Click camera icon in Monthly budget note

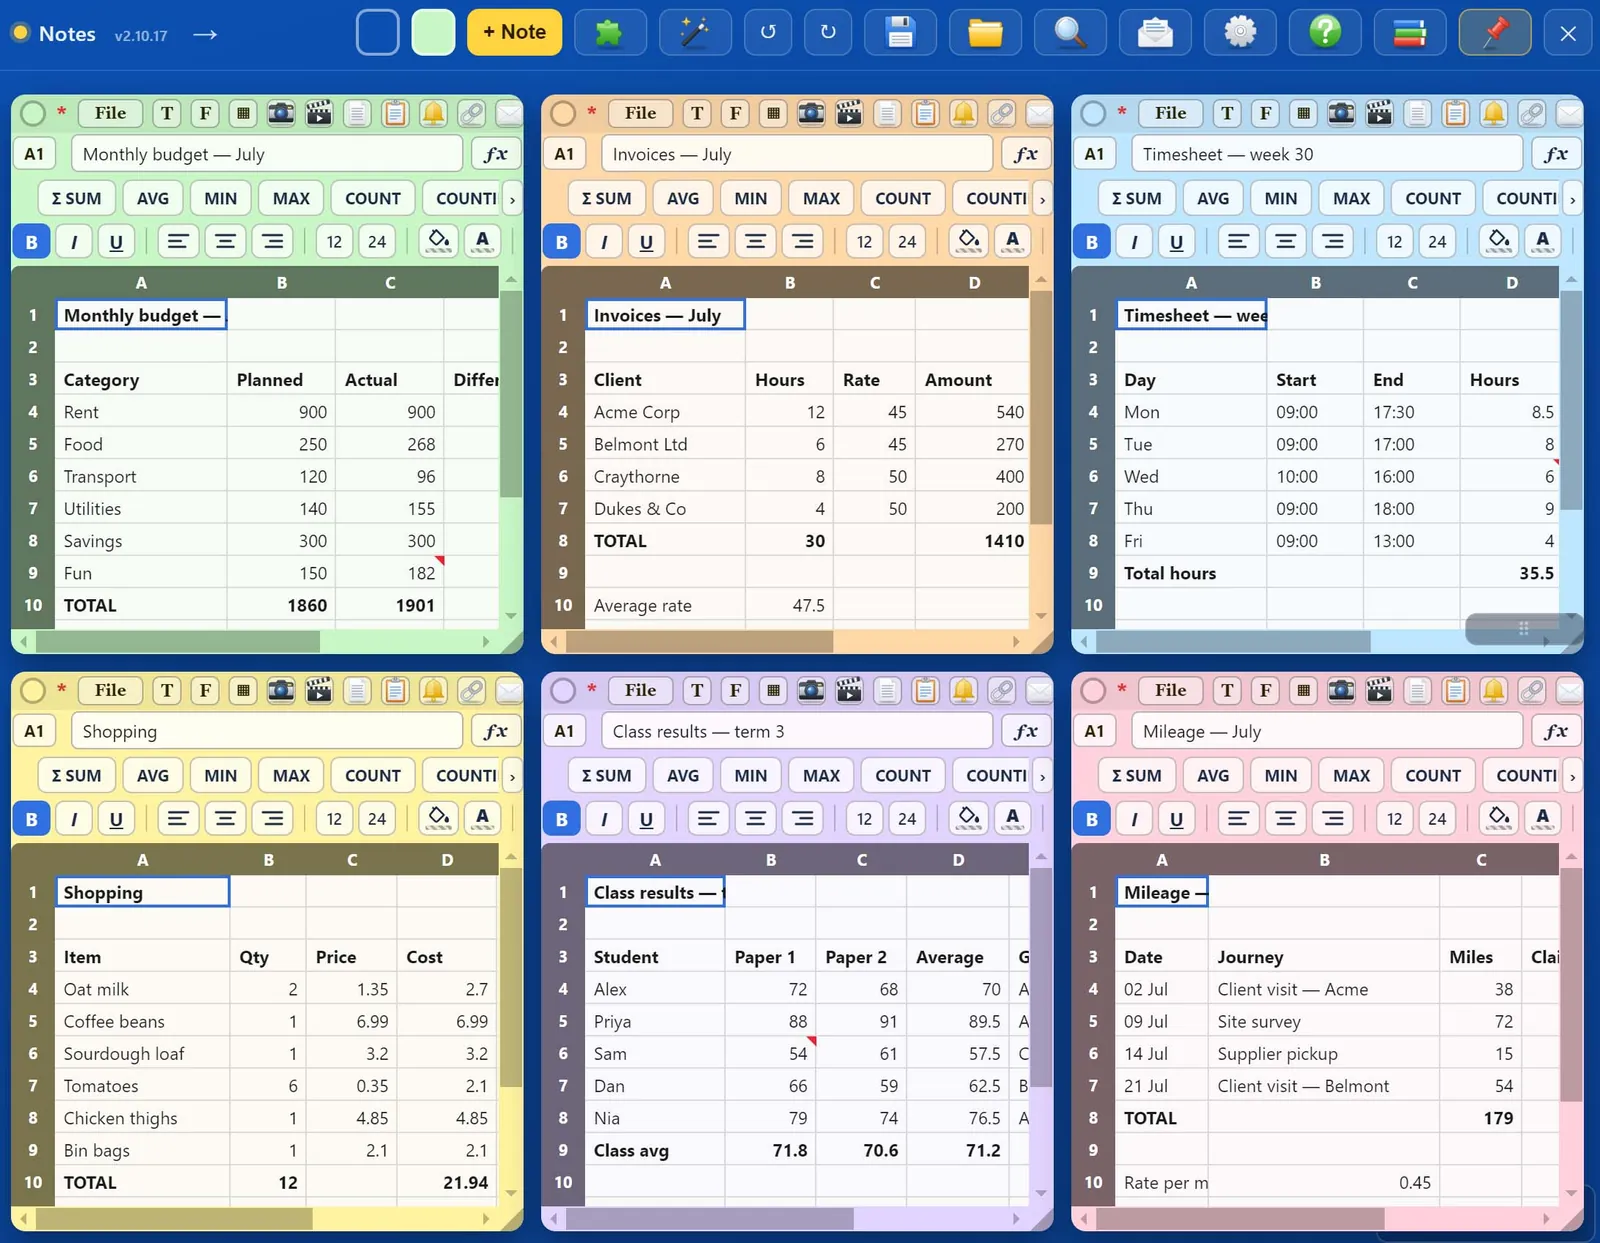[281, 113]
